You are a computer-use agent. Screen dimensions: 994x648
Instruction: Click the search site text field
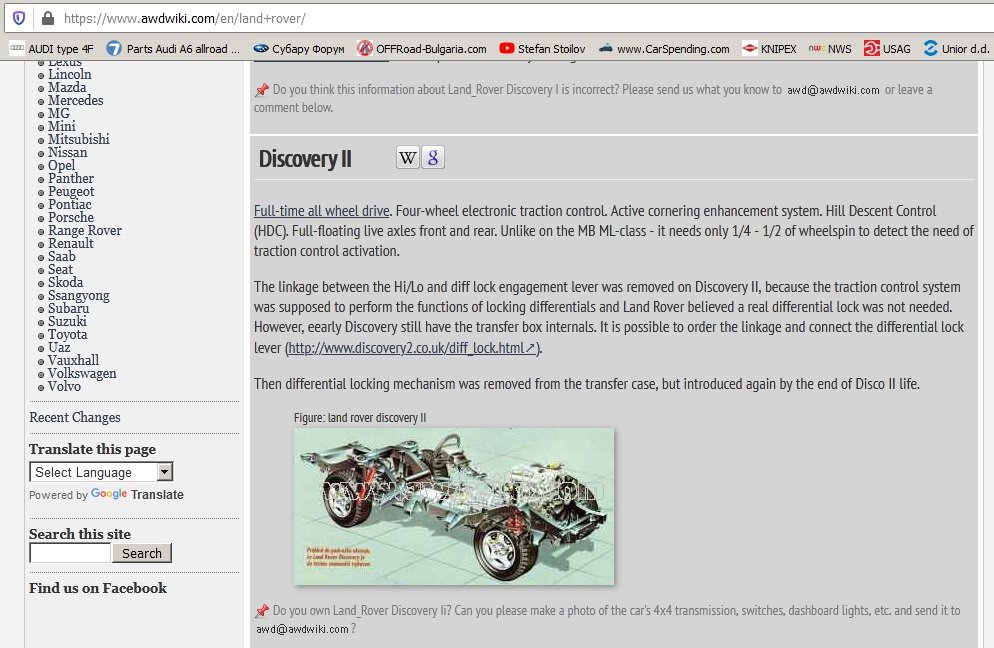point(70,553)
